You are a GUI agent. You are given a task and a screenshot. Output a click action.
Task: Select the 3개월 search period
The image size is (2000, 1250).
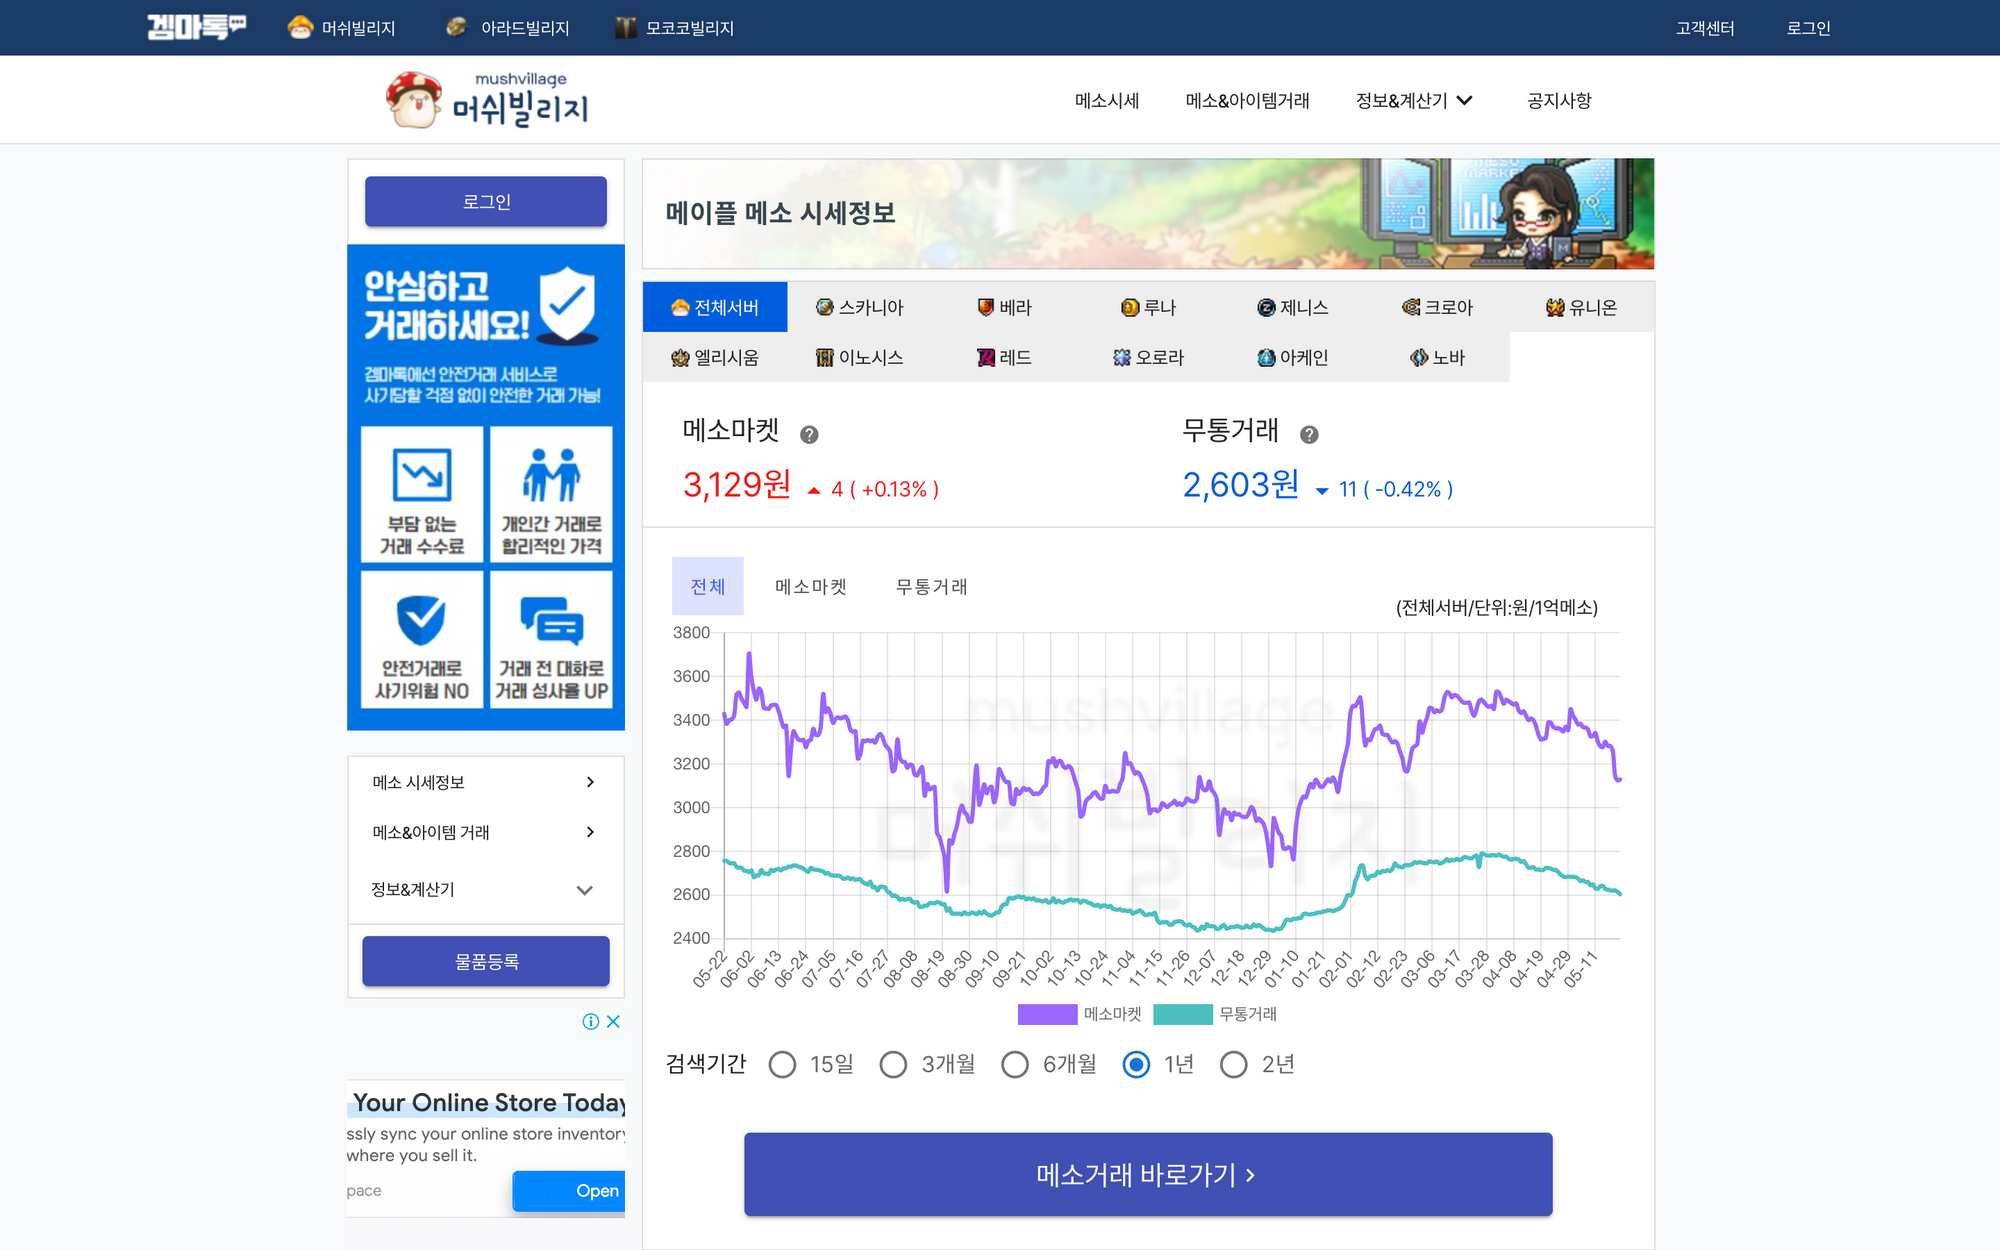pyautogui.click(x=894, y=1064)
